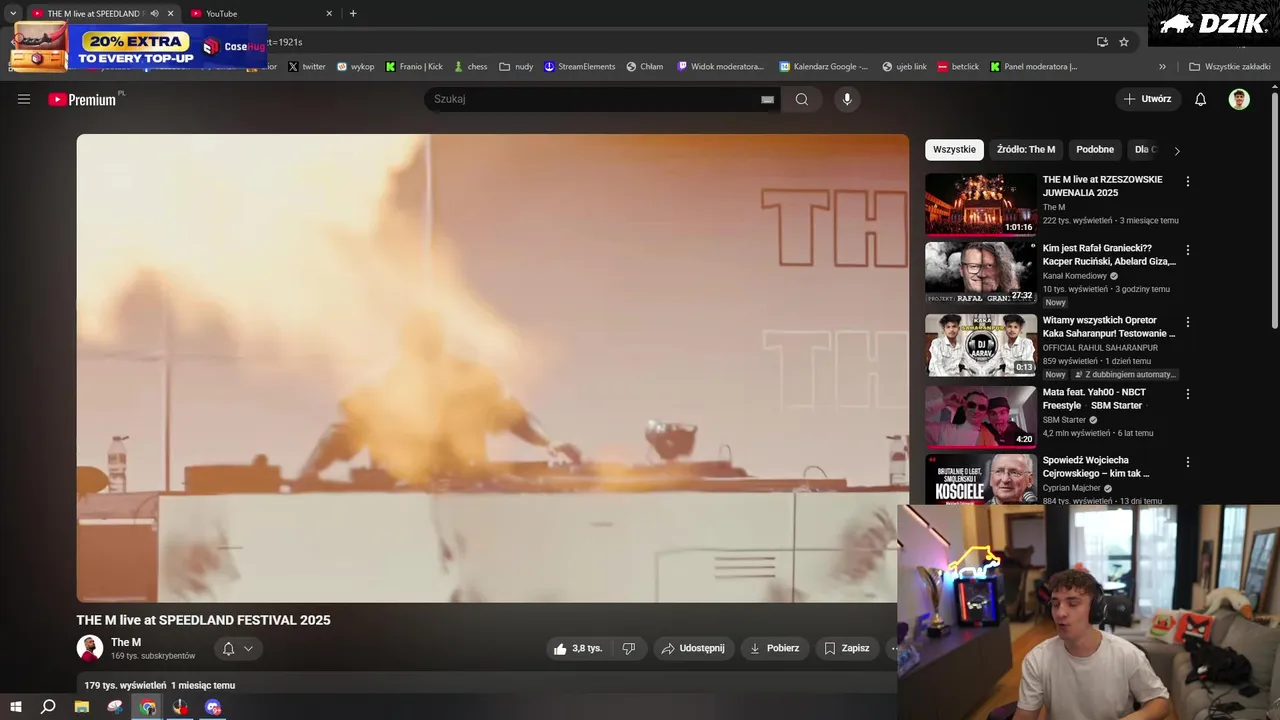Like the video with thumbs up
The height and width of the screenshot is (720, 1280).
579,648
